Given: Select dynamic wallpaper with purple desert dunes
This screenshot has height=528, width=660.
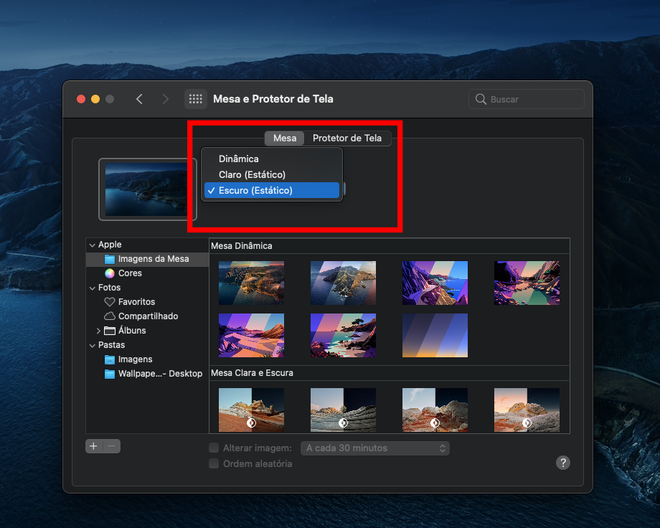Looking at the screenshot, I should pos(251,335).
